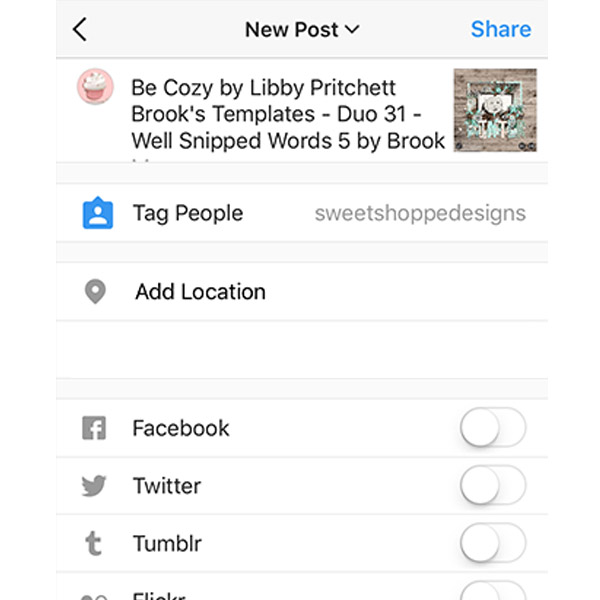600x600 pixels.
Task: Click the location pin icon
Action: [95, 292]
